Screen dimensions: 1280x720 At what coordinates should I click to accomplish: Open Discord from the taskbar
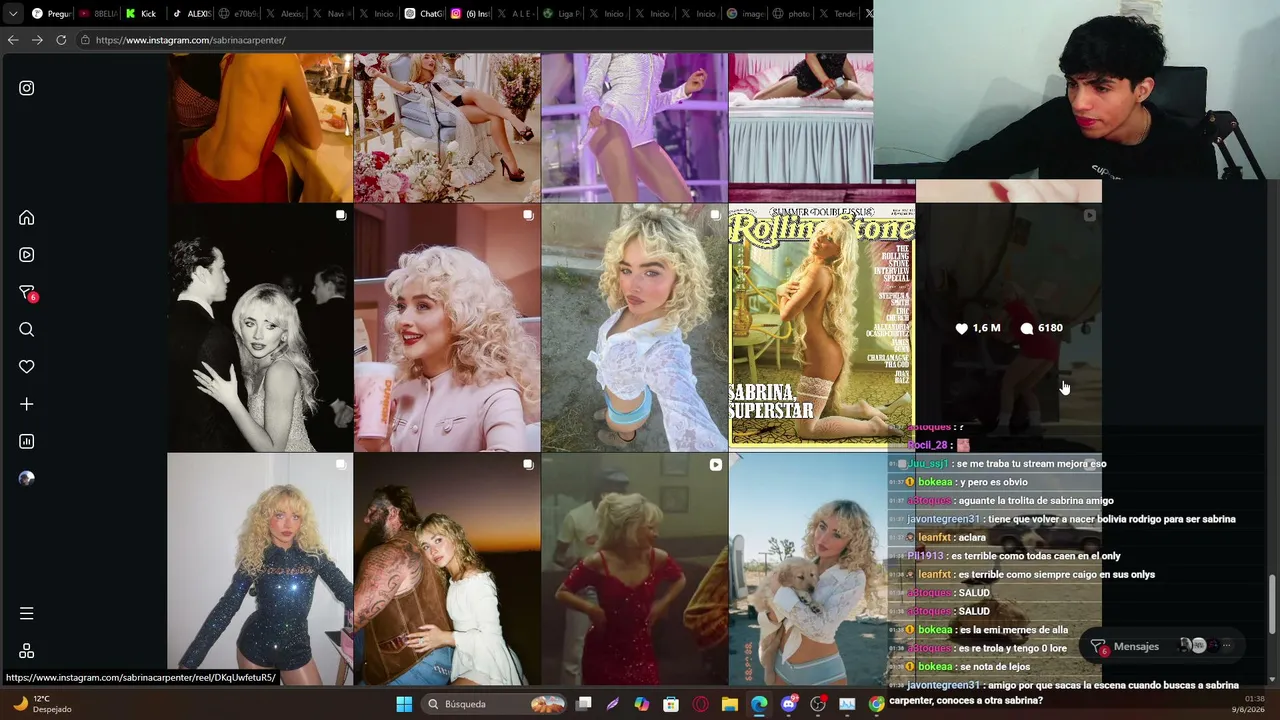(x=789, y=704)
